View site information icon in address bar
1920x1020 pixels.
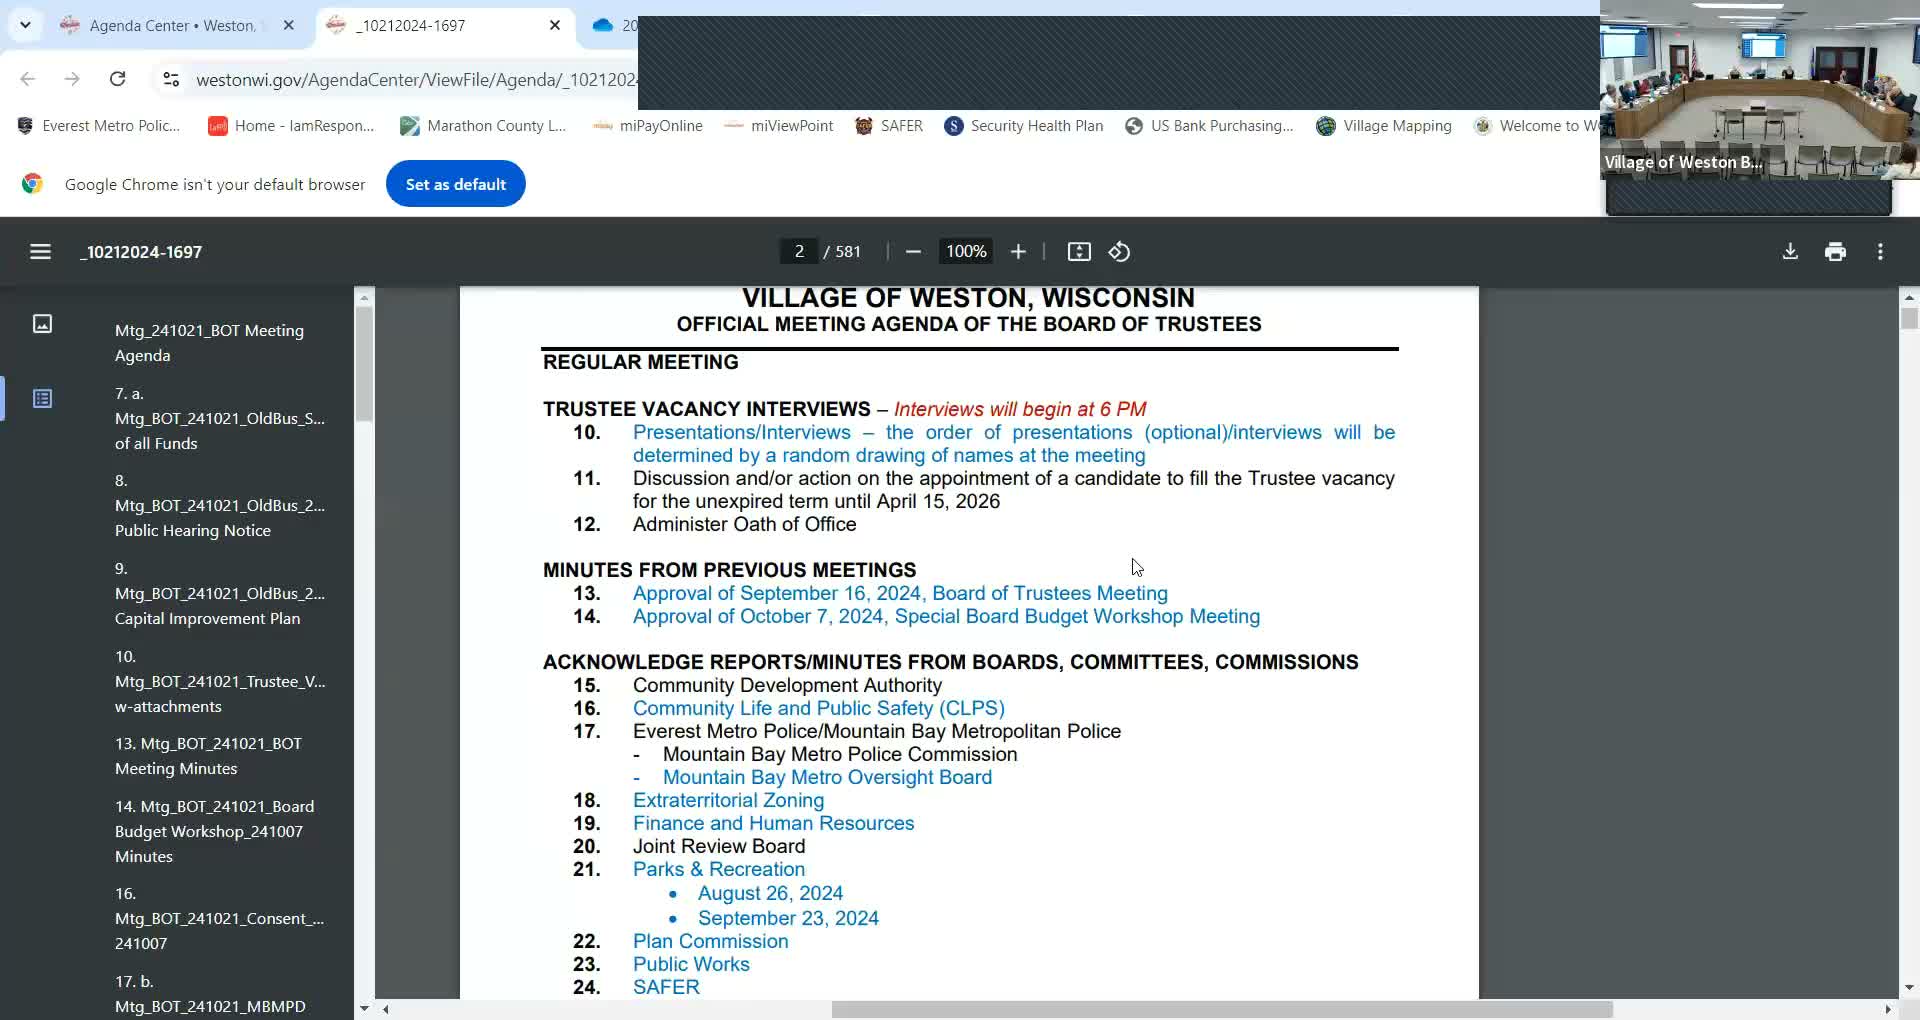pyautogui.click(x=171, y=79)
